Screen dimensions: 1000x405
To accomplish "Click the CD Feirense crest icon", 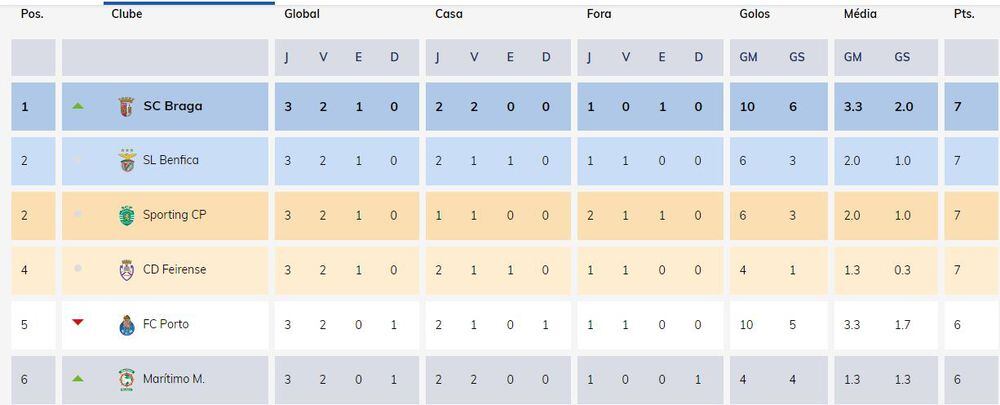I will [126, 270].
